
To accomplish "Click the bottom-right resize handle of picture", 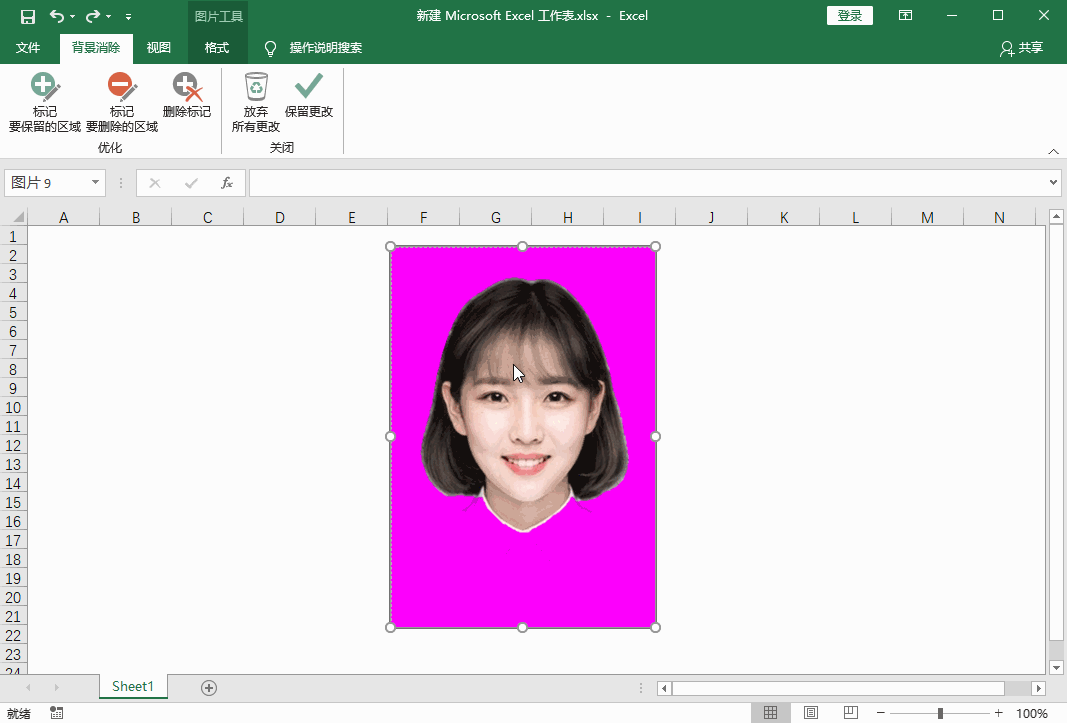I will [656, 628].
